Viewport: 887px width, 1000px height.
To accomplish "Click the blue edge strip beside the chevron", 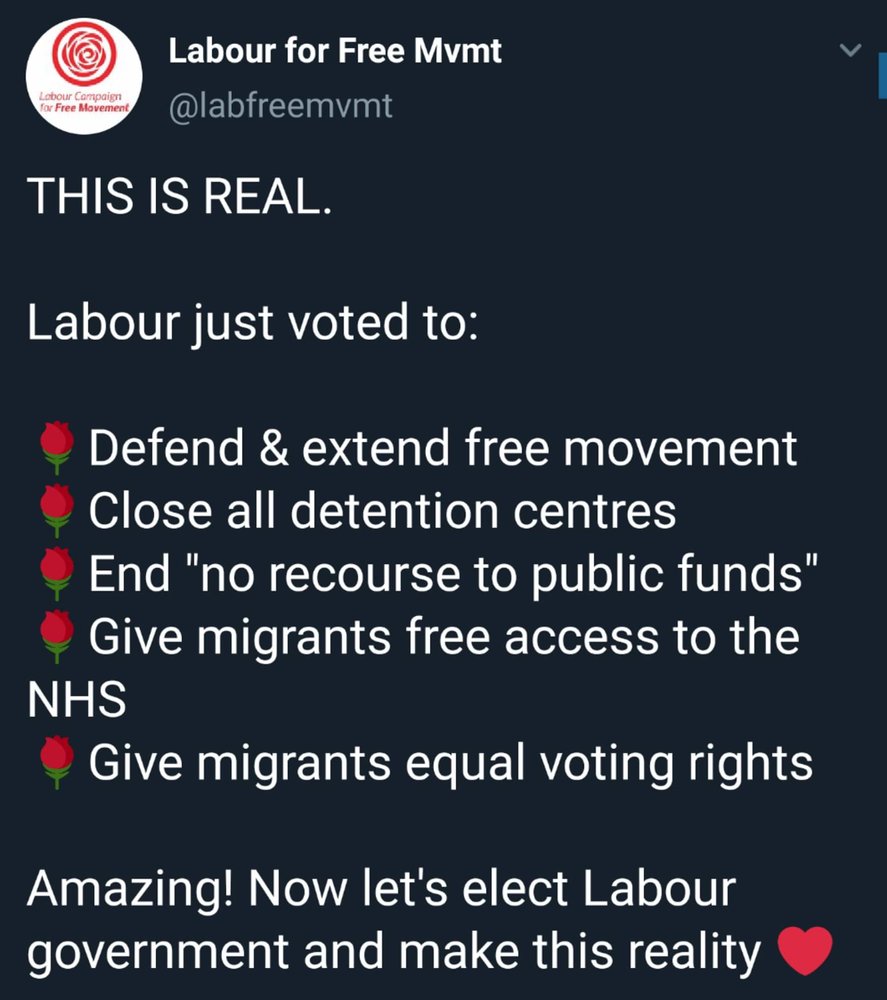I will click(883, 76).
